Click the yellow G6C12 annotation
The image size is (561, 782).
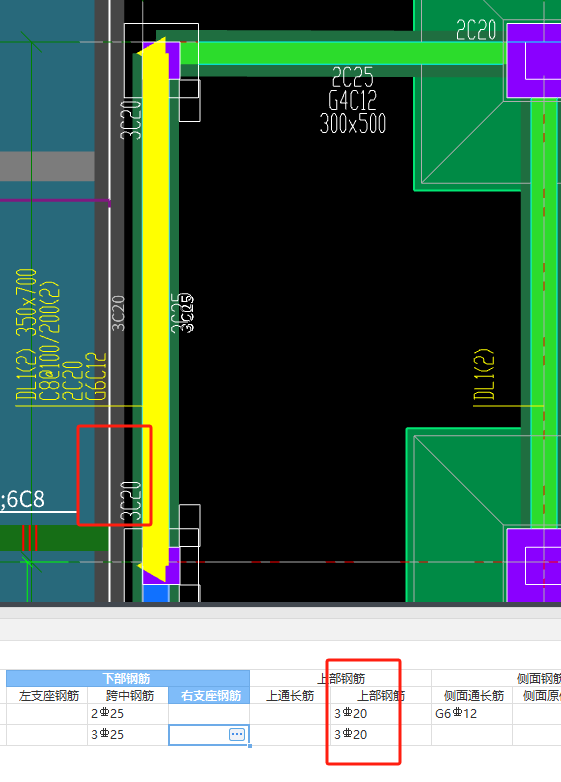click(x=96, y=376)
